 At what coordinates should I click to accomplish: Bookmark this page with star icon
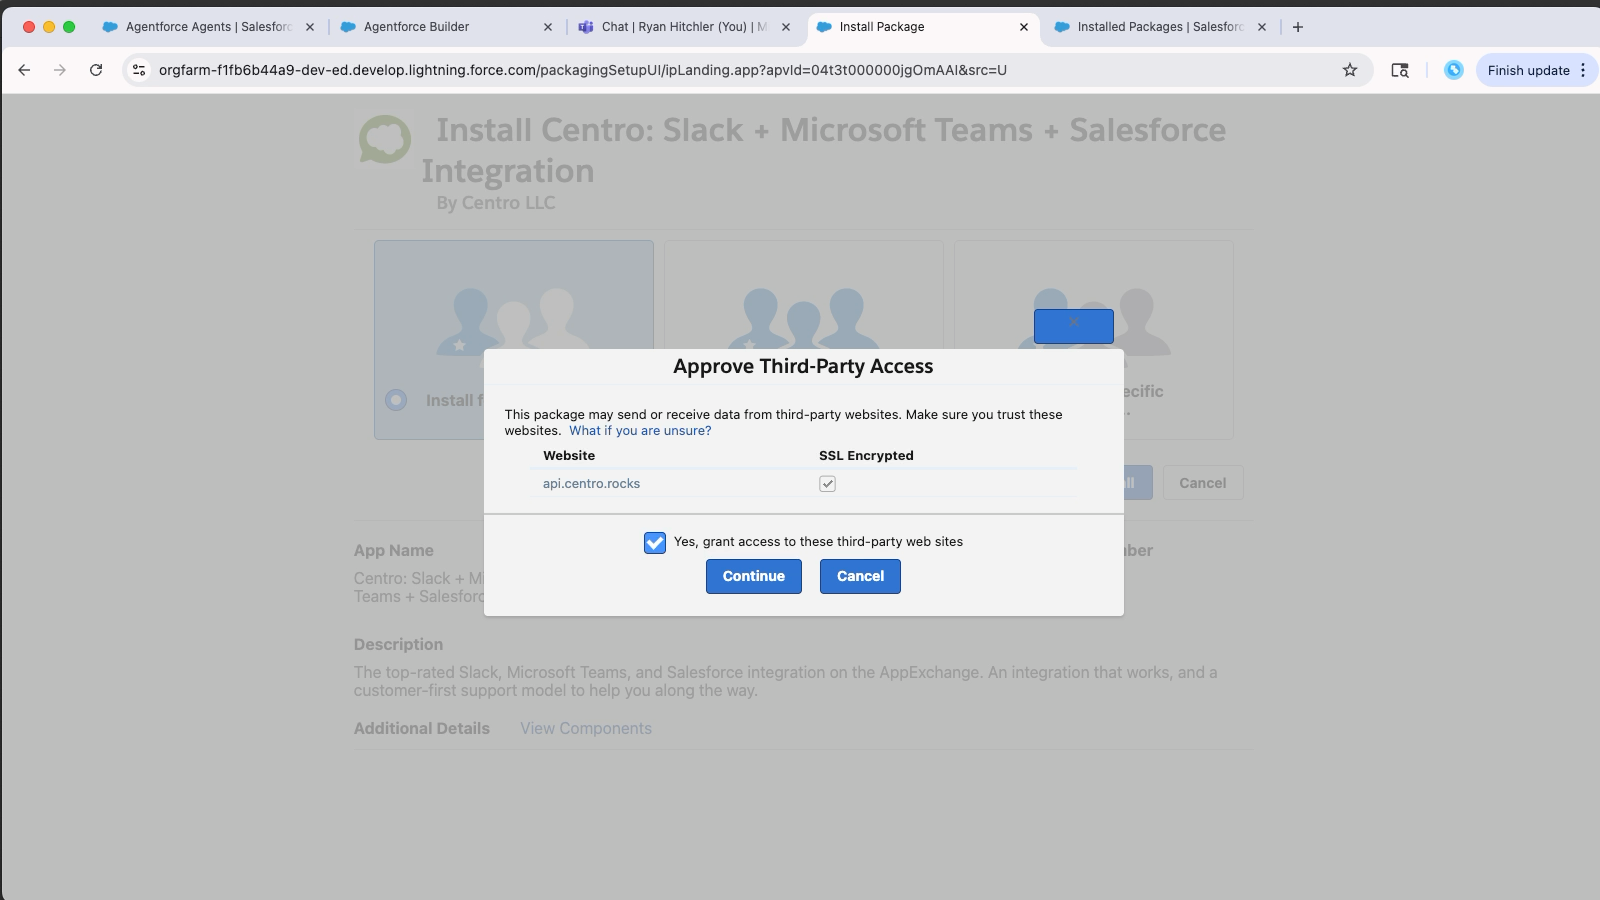point(1350,70)
